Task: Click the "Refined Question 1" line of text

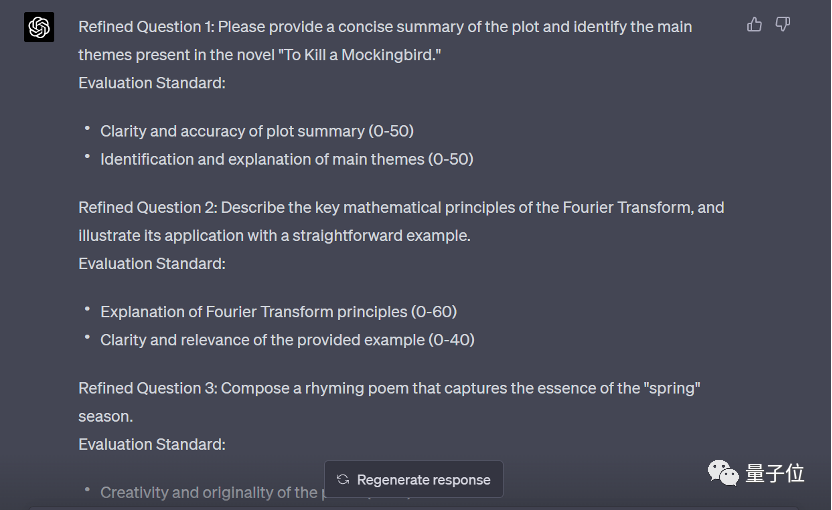Action: point(385,27)
